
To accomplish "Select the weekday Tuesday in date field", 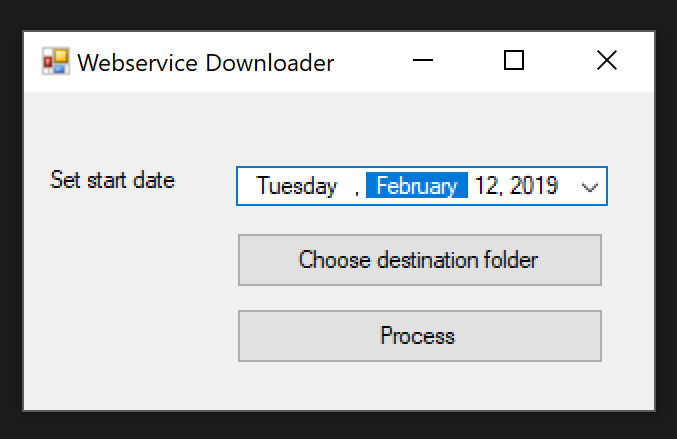I will point(296,186).
